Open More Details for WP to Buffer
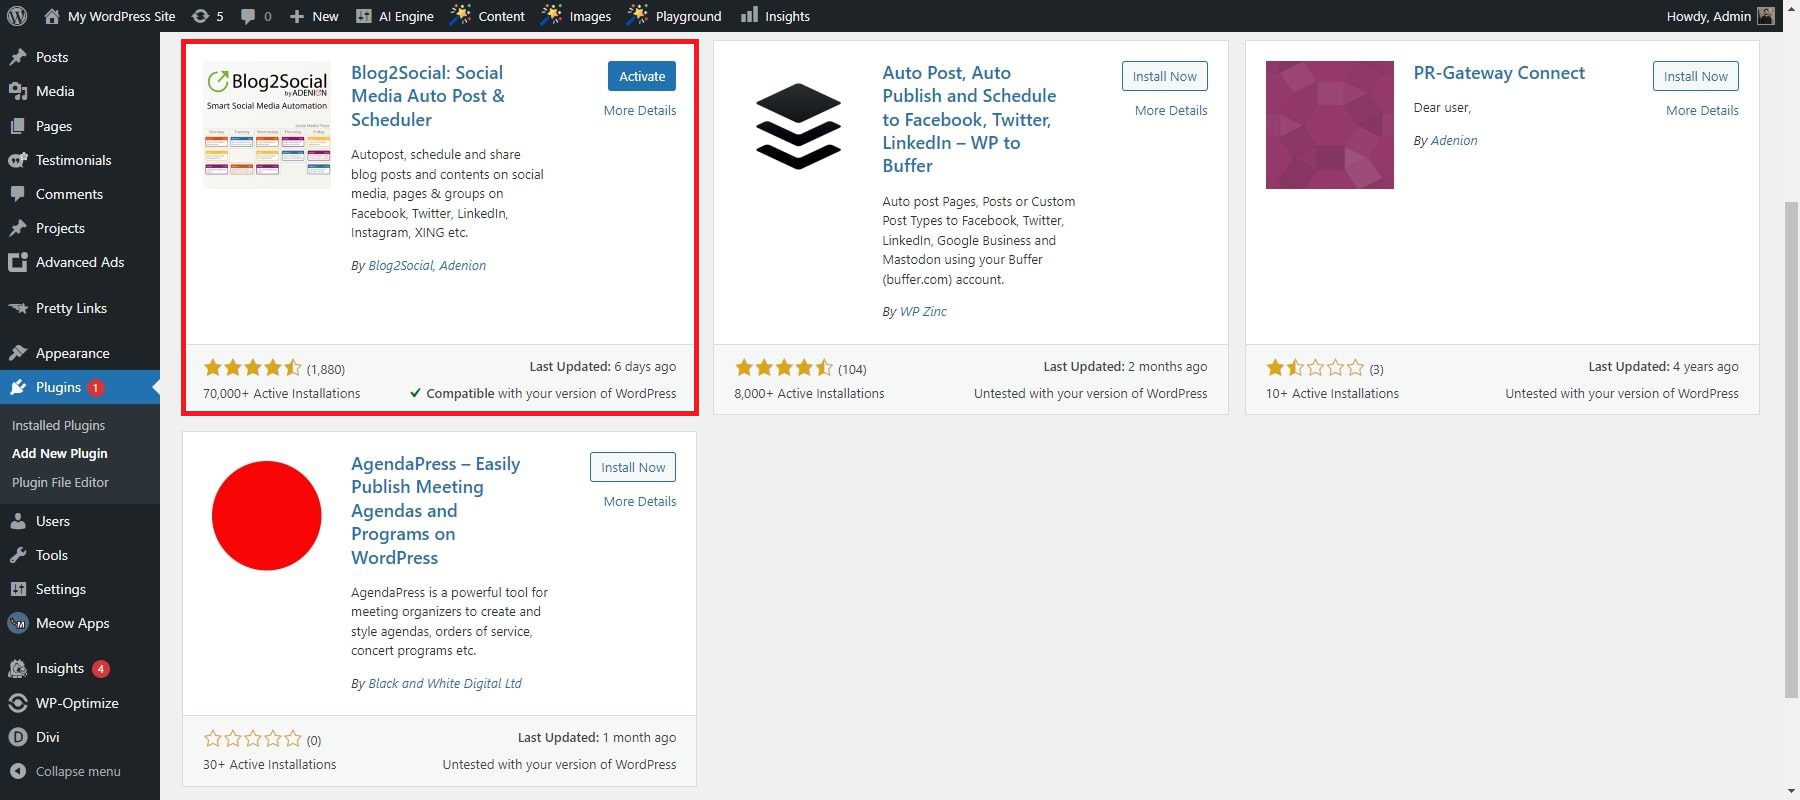1800x800 pixels. coord(1171,110)
